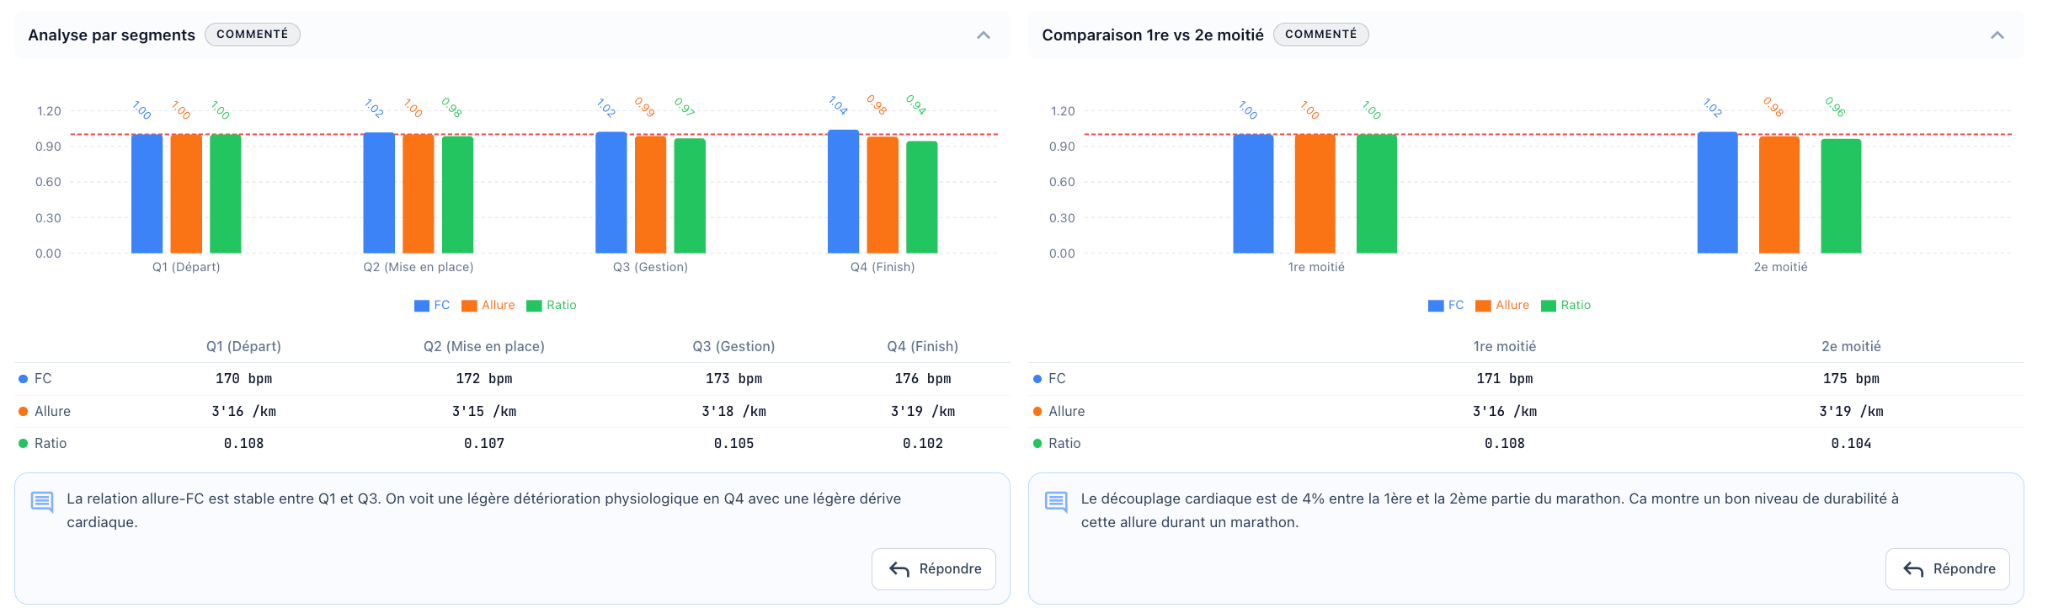Collapse the Comparaison 1re vs 2e moitié panel
Viewport: 2048px width, 611px height.
pos(1997,35)
